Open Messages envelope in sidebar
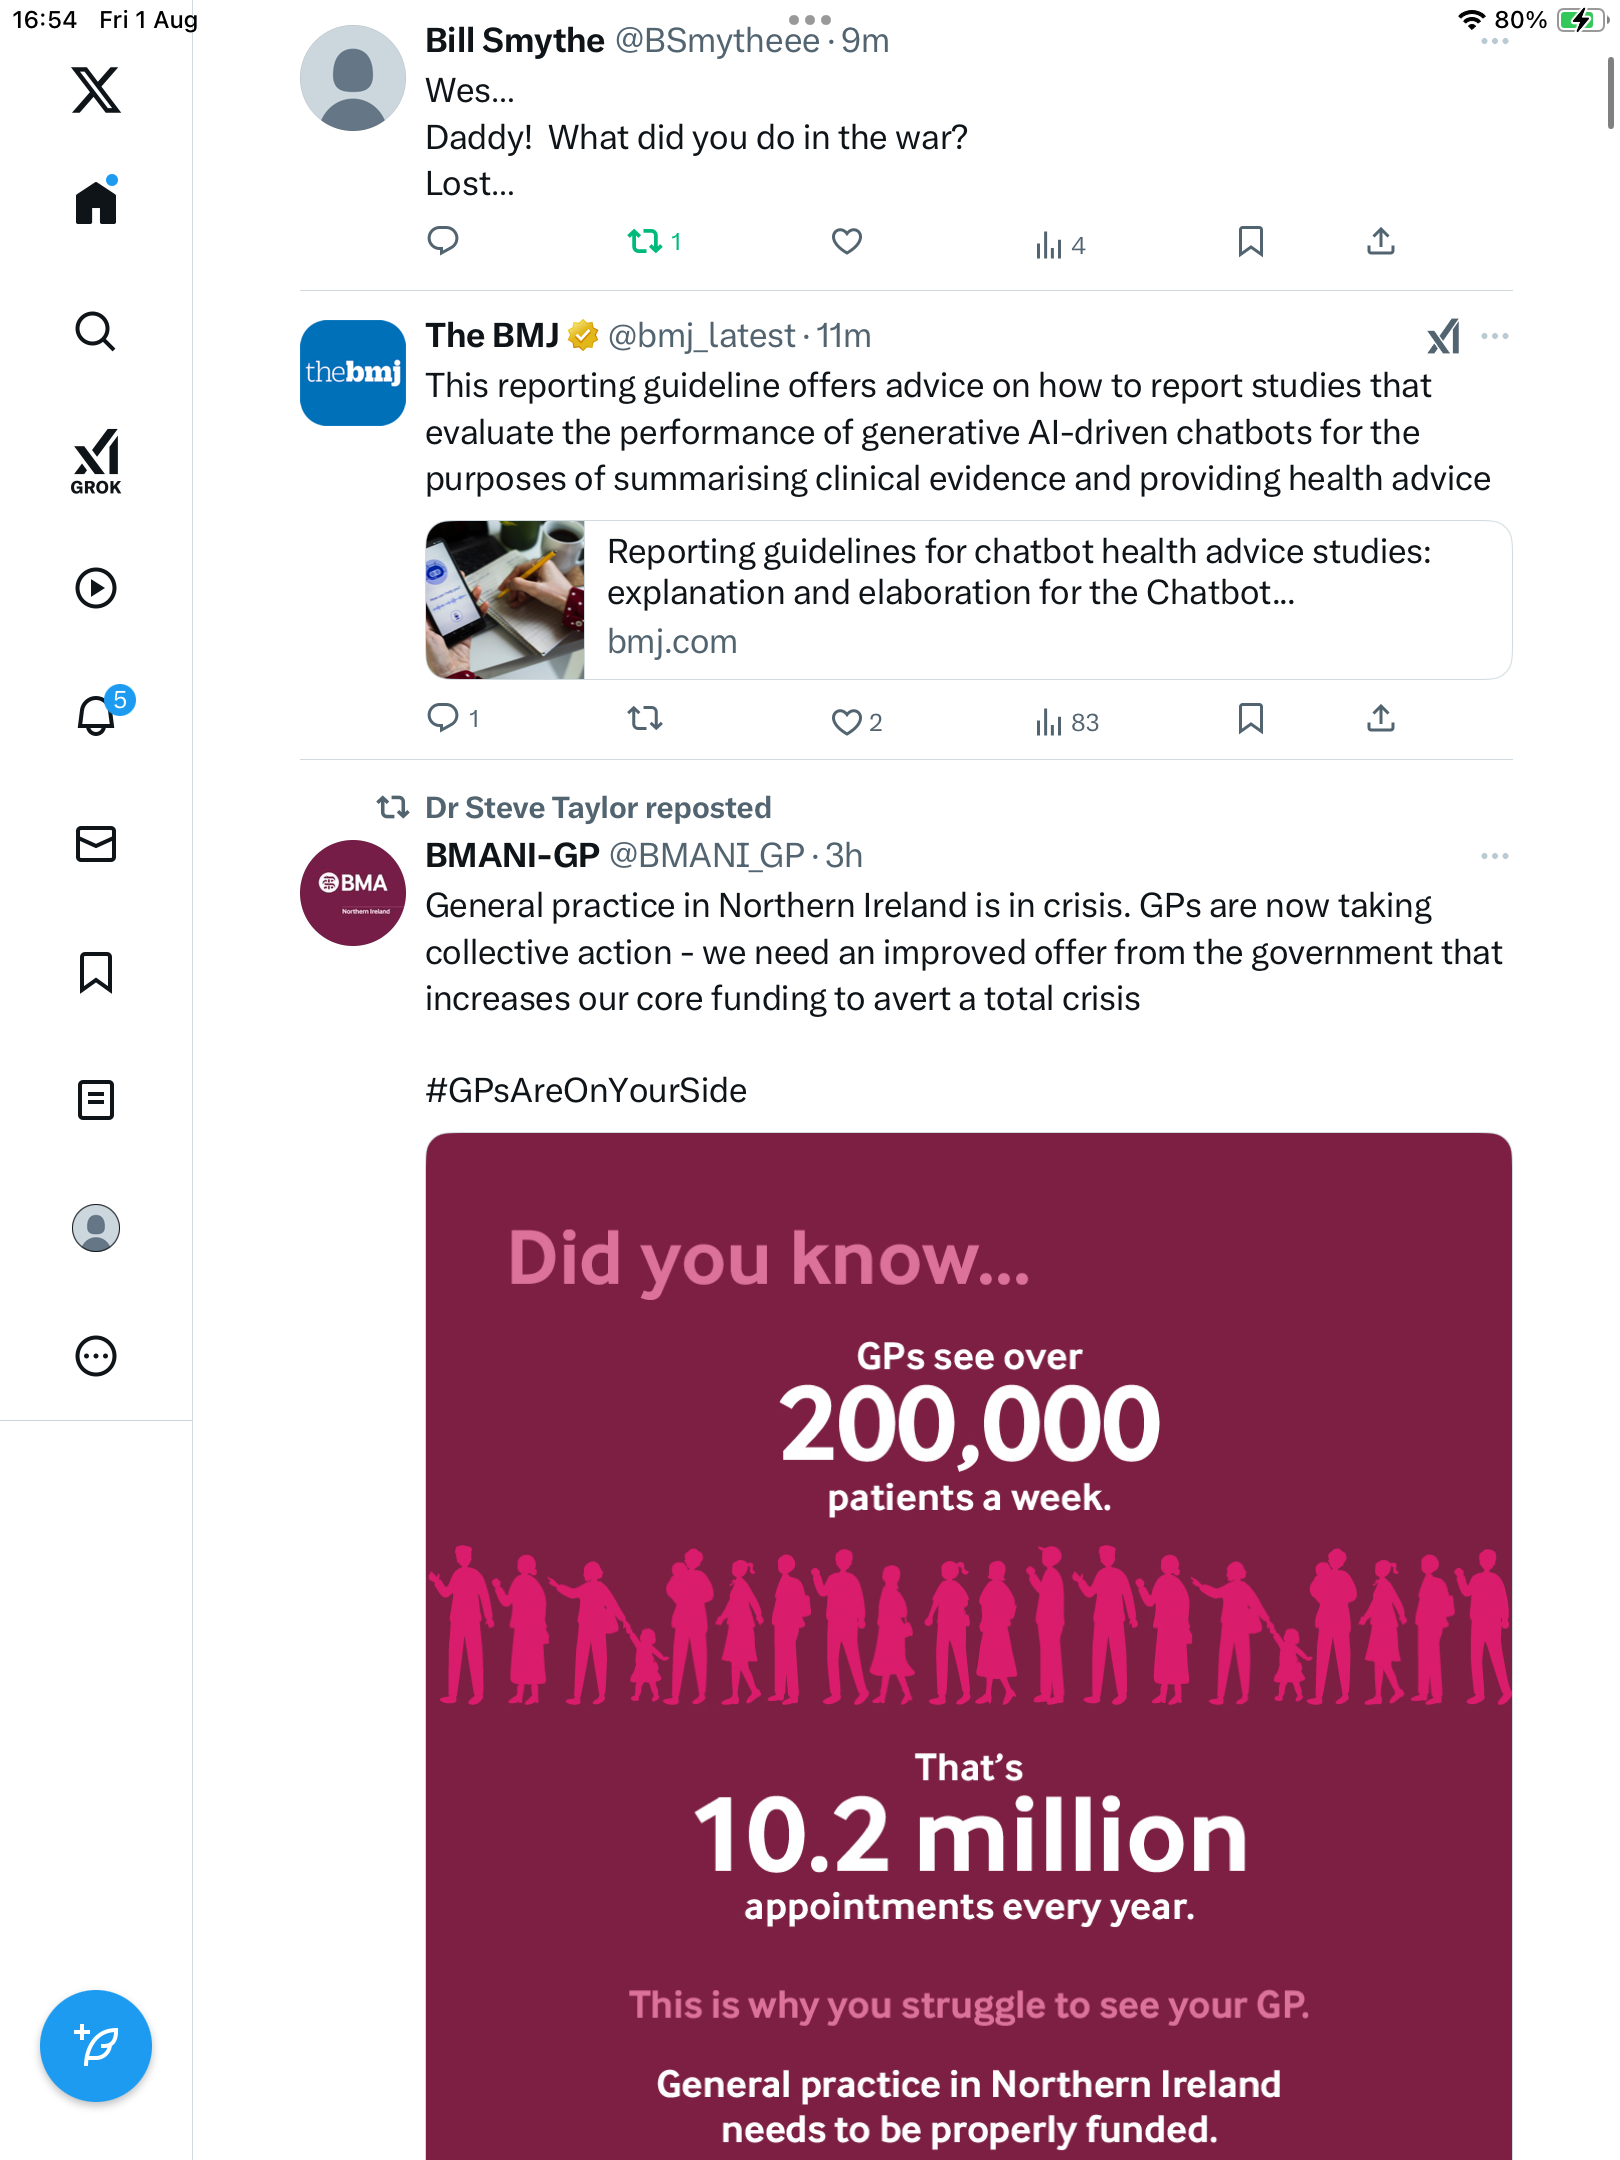The image size is (1620, 2160). [x=96, y=844]
